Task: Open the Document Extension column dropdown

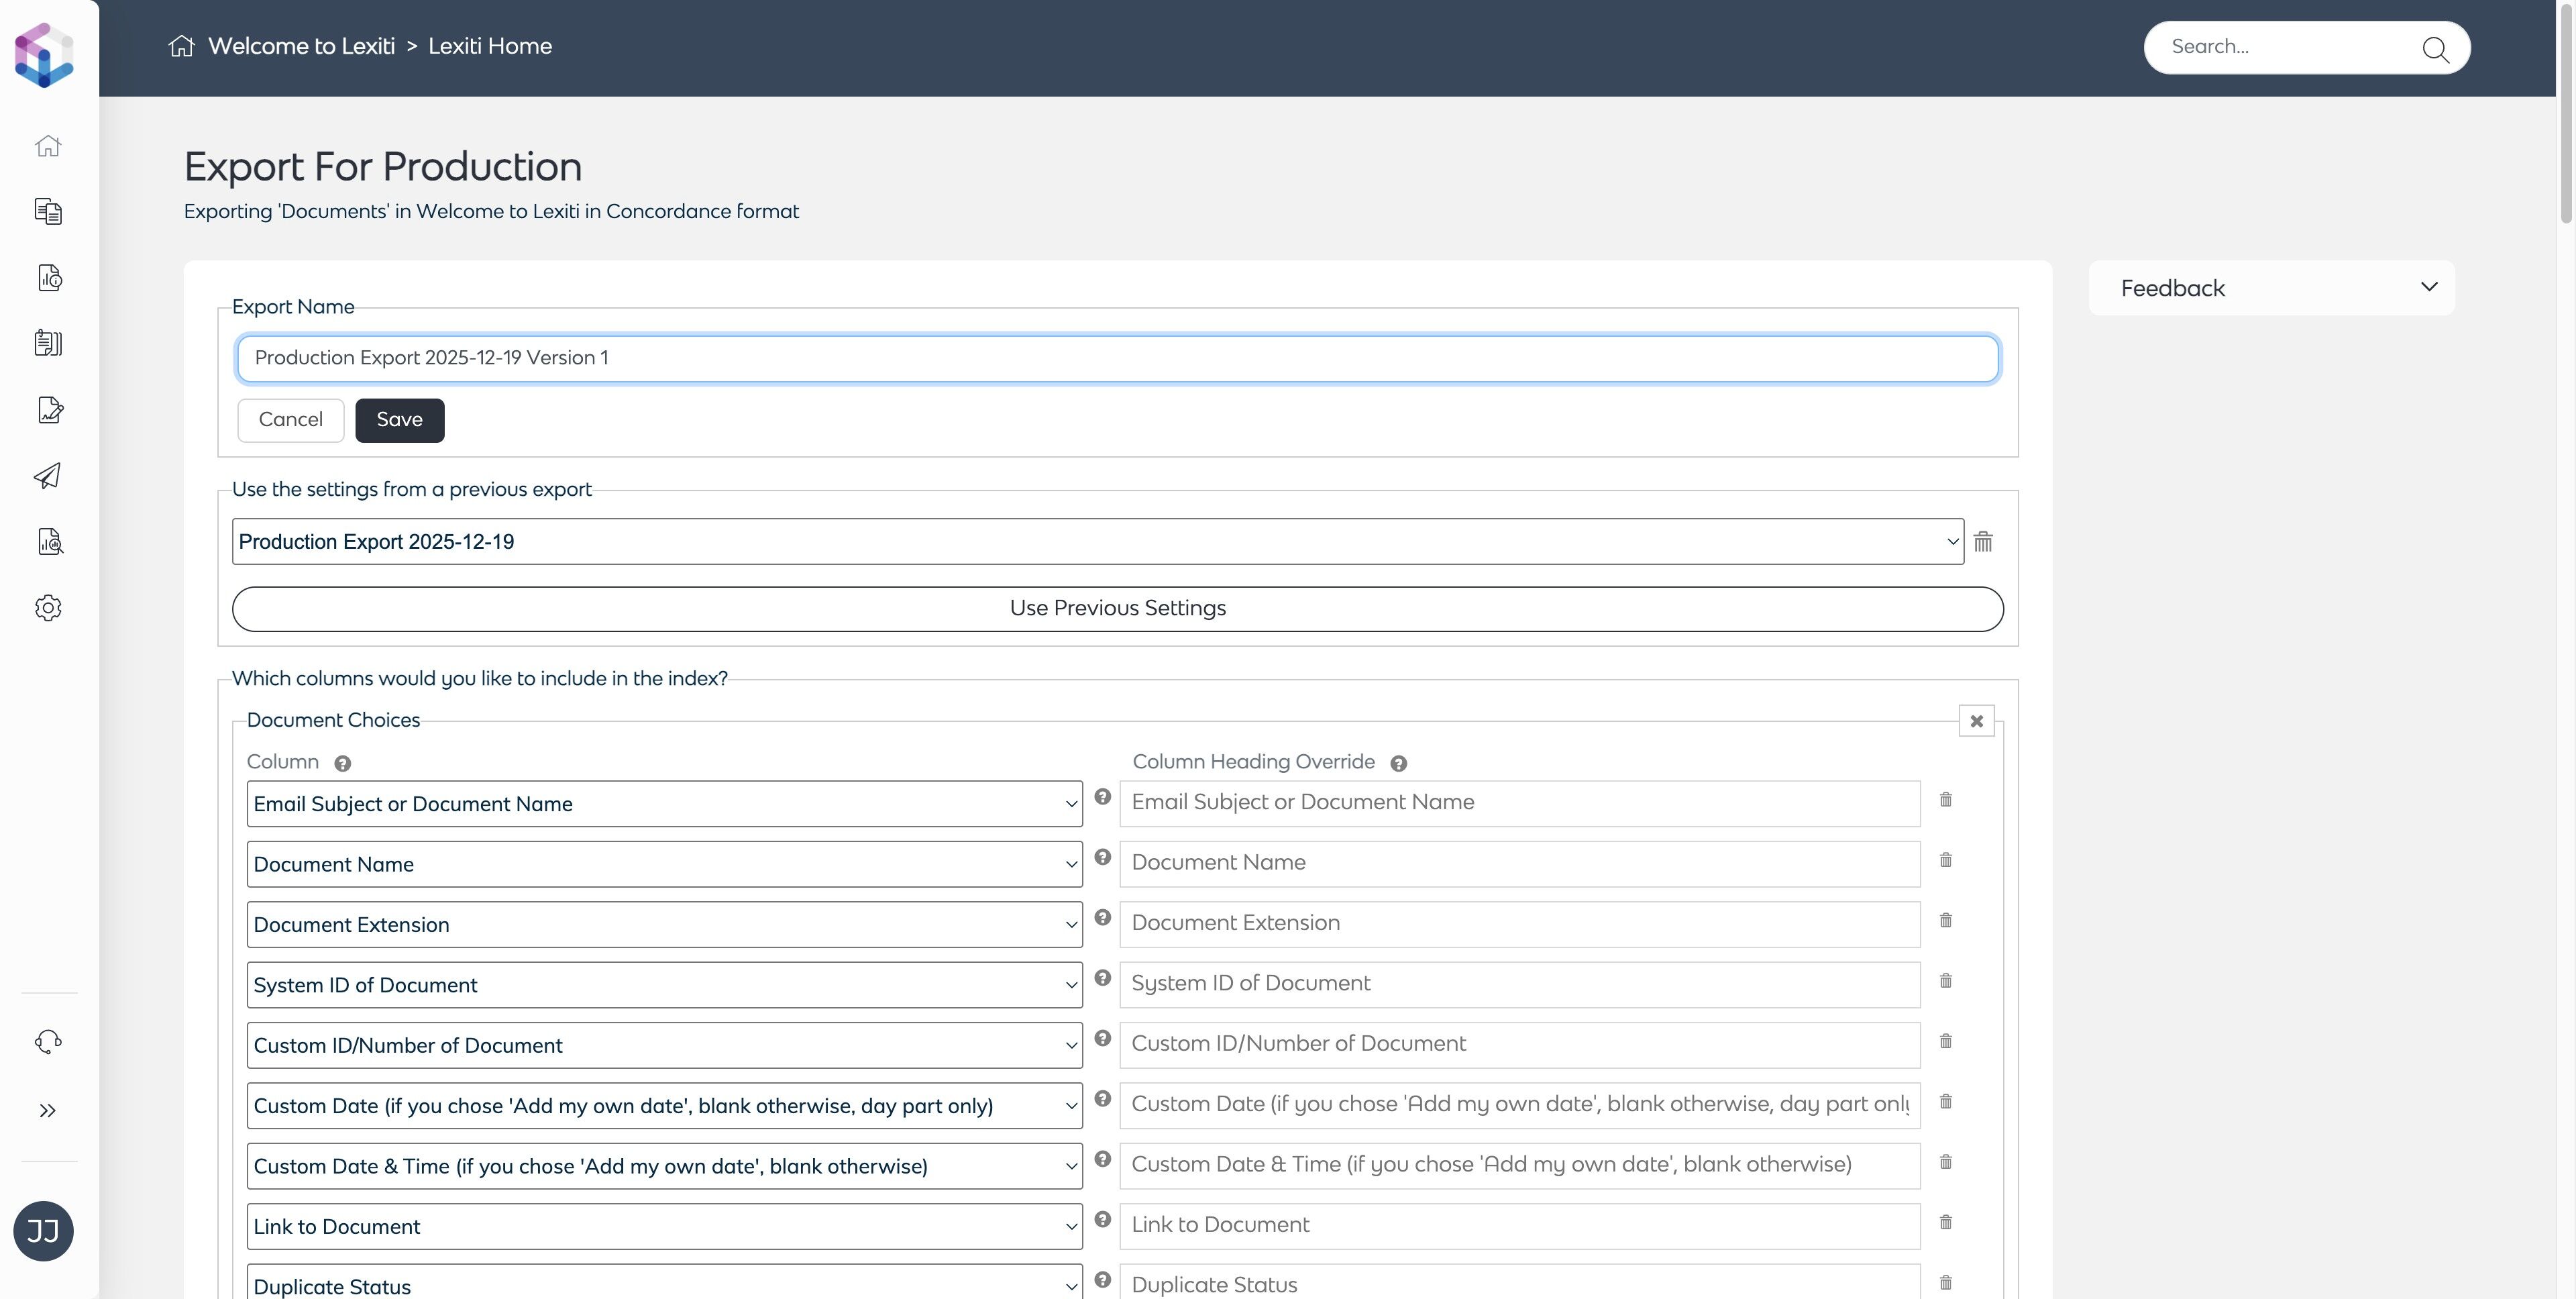Action: (664, 925)
